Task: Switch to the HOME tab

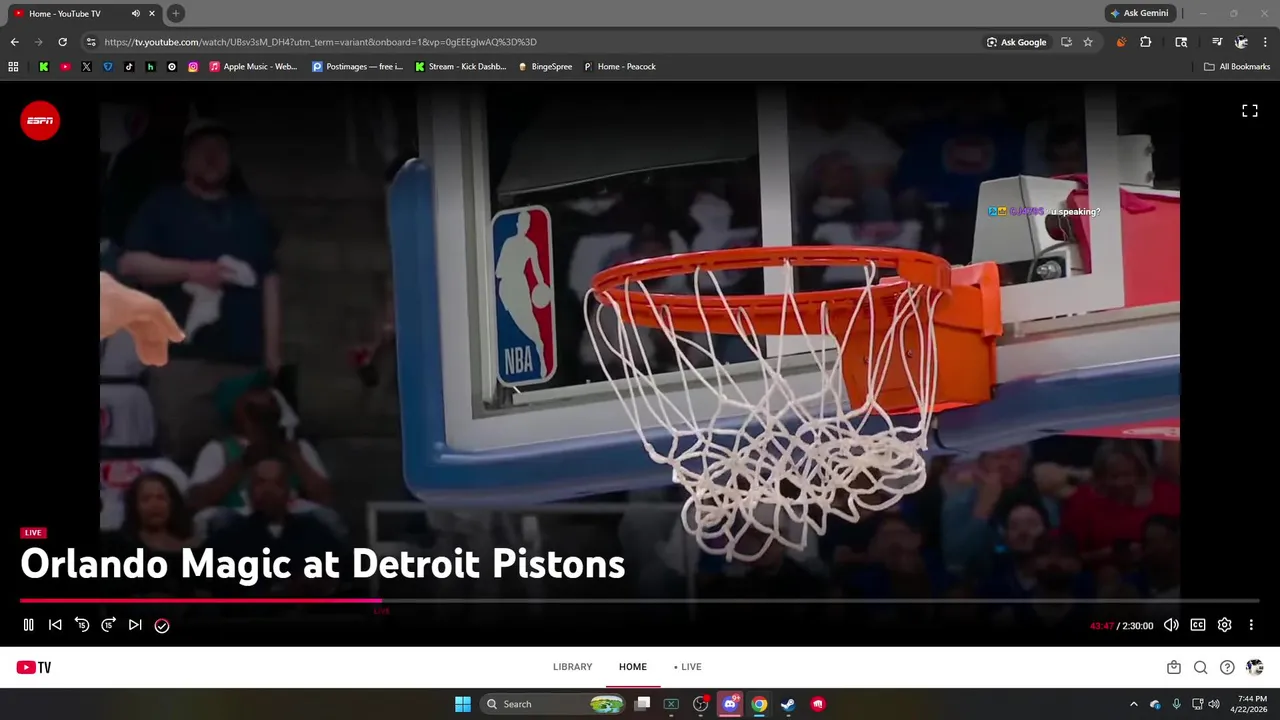Action: 632,667
